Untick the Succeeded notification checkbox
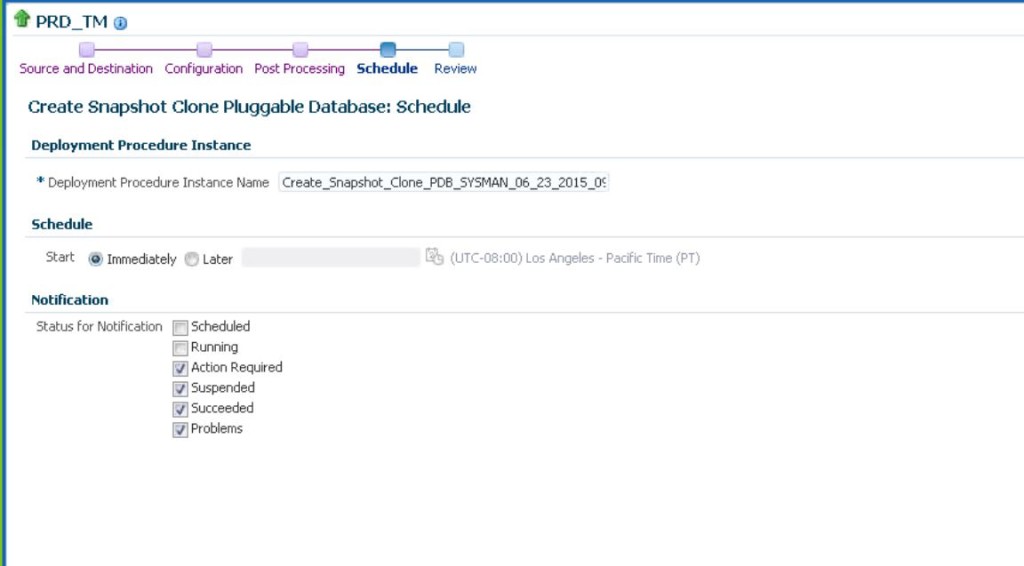 pyautogui.click(x=180, y=409)
